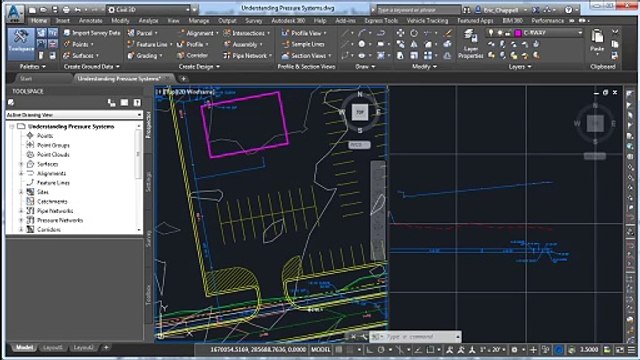Screen dimensions: 640x360
Task: Expand the Draw panel title
Action: 365,66
